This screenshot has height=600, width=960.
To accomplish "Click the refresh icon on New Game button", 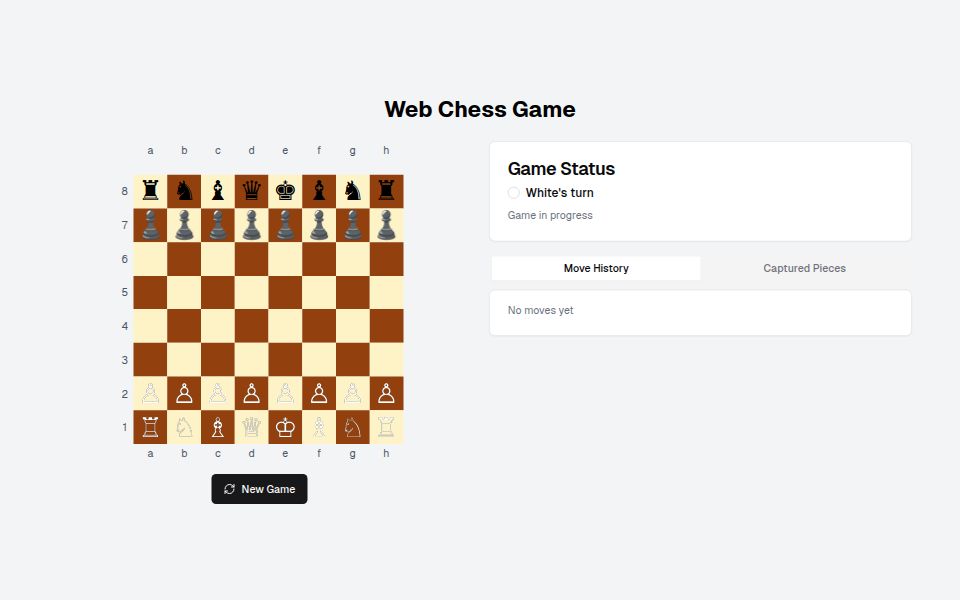I will [x=230, y=489].
